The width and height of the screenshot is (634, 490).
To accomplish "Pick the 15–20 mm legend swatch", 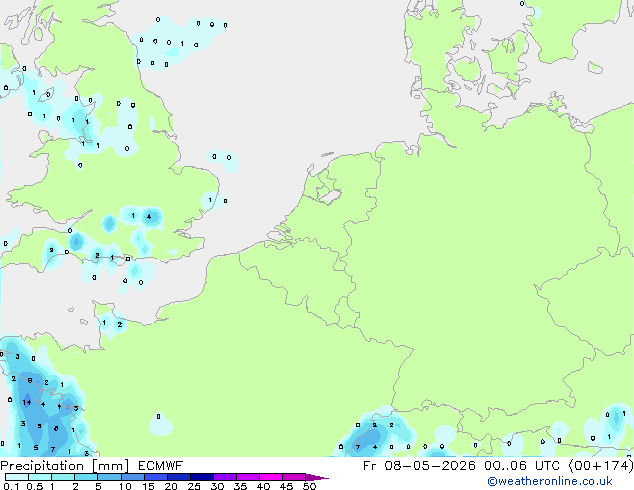I will click(156, 477).
